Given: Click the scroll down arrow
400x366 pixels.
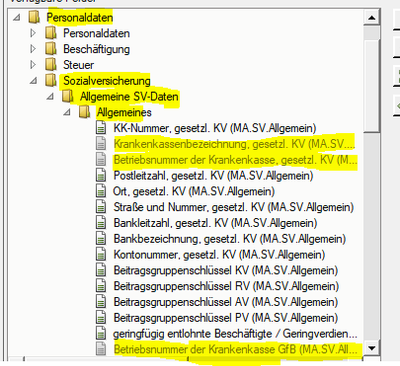Looking at the screenshot, I should [x=372, y=349].
